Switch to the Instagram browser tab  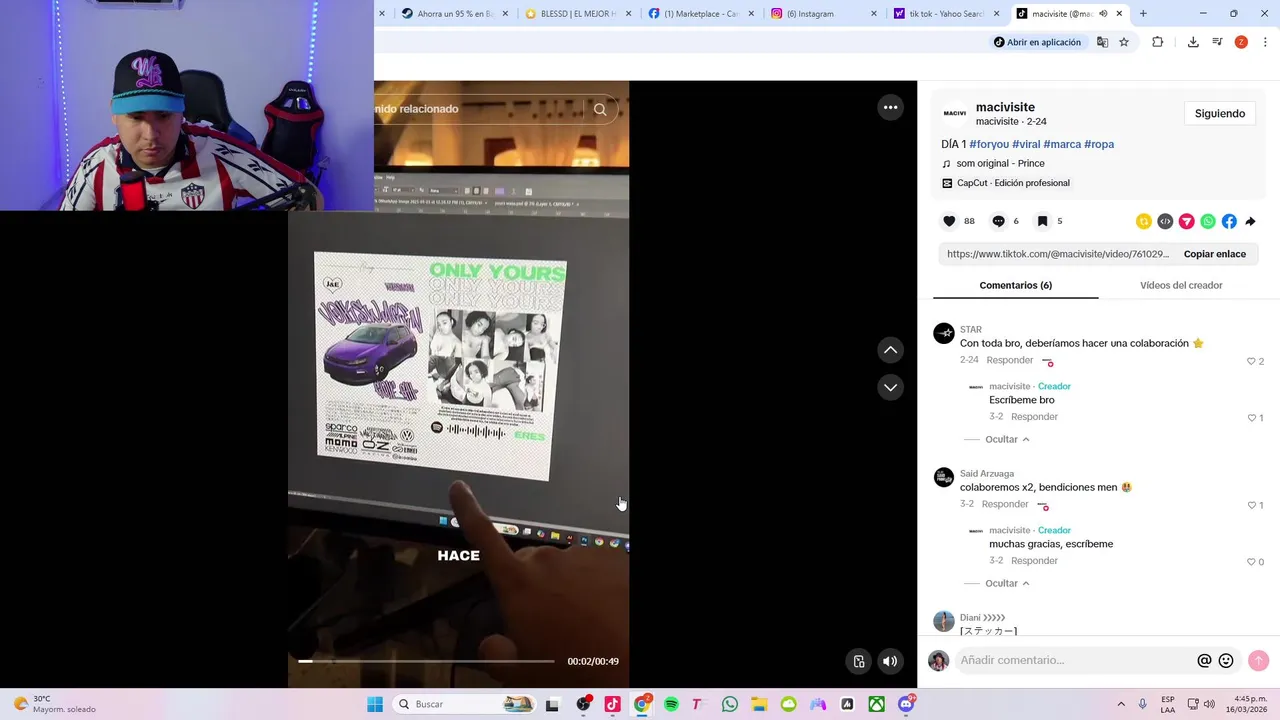click(x=824, y=13)
